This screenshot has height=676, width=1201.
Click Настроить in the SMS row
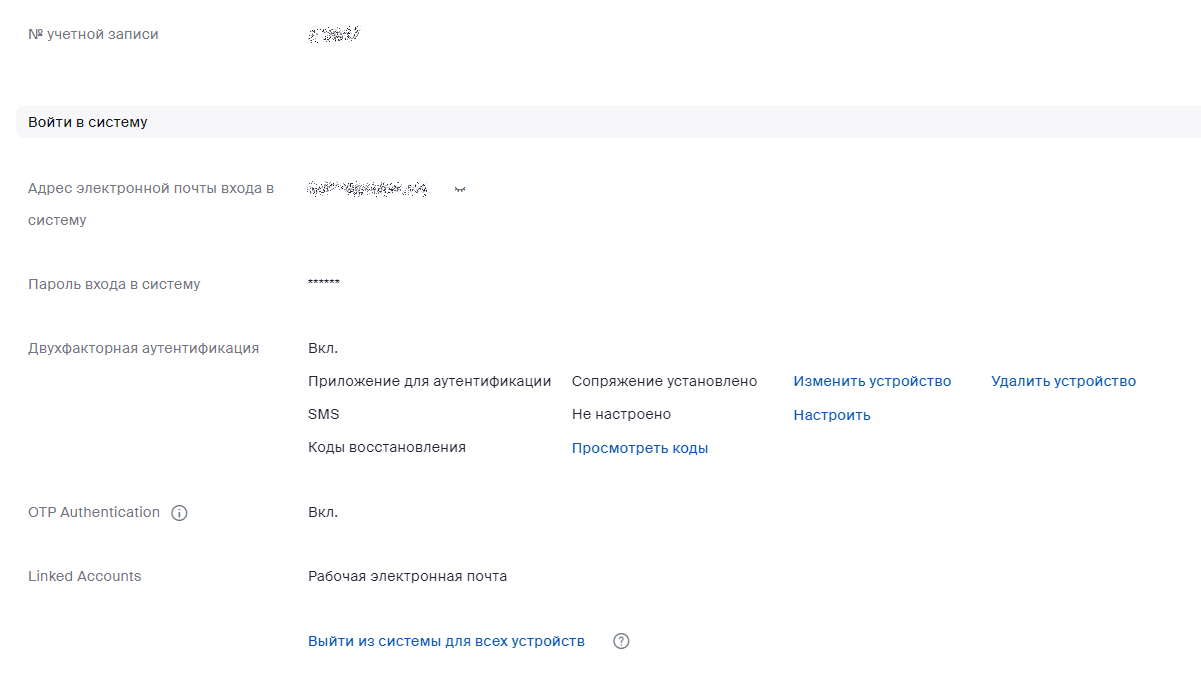[831, 415]
